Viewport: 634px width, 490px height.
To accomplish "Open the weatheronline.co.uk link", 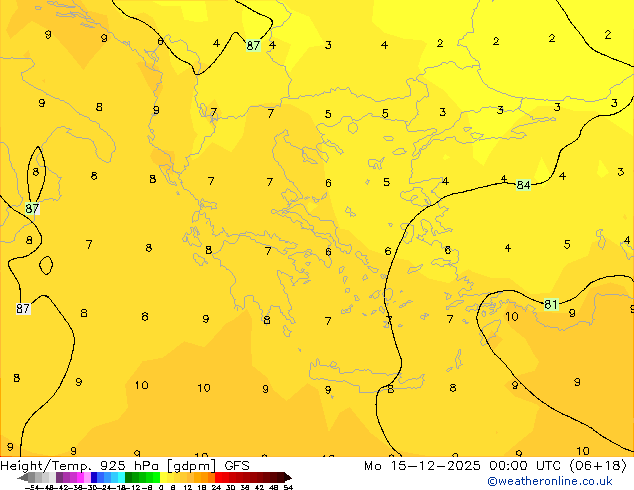I will pyautogui.click(x=550, y=481).
